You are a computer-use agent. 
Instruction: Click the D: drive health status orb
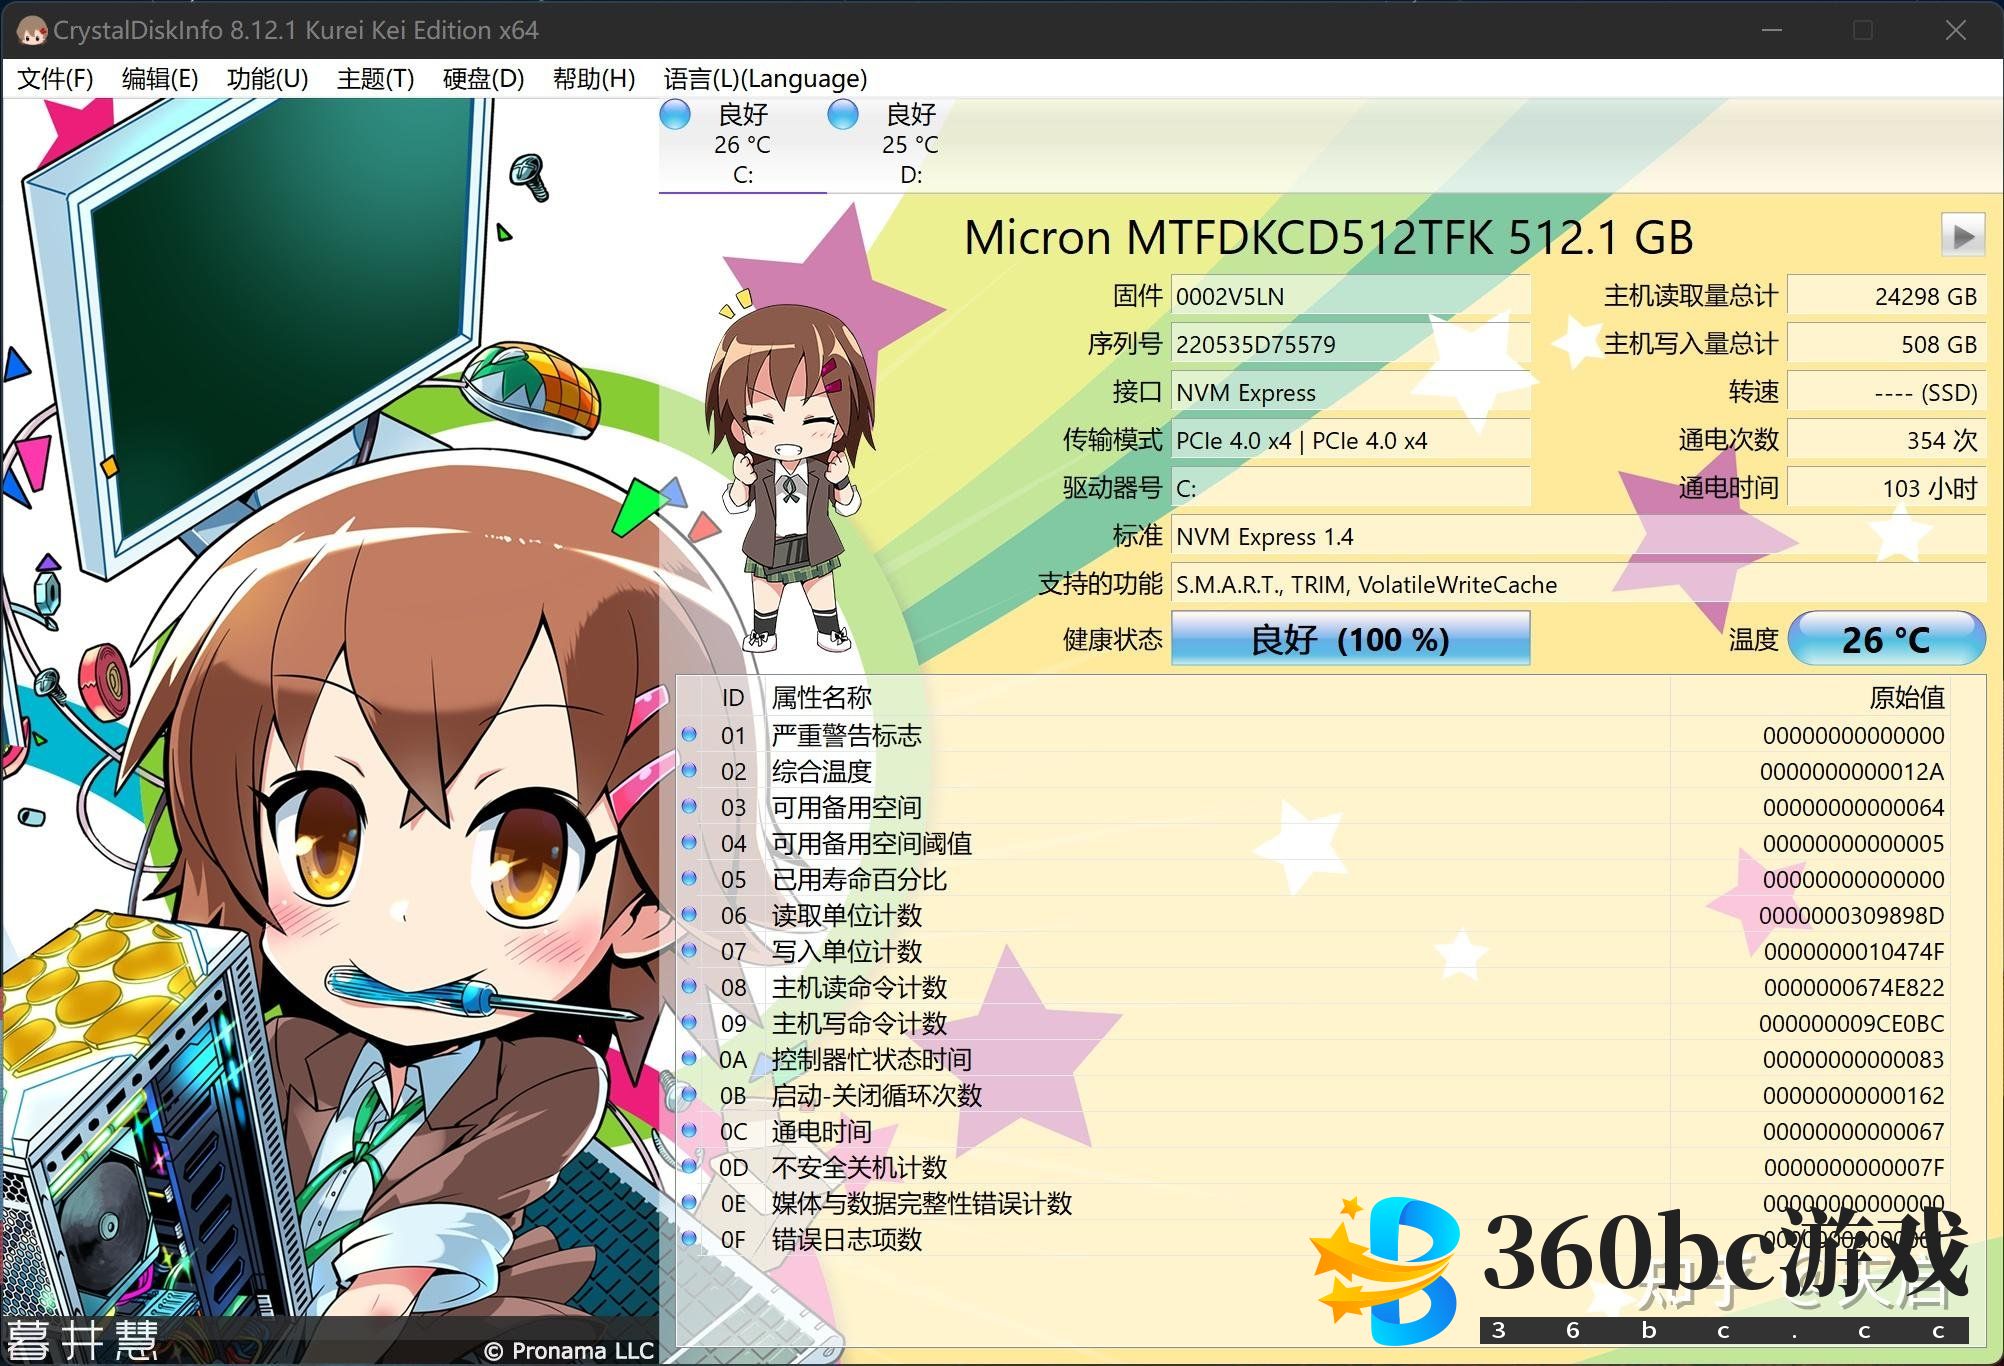(843, 115)
